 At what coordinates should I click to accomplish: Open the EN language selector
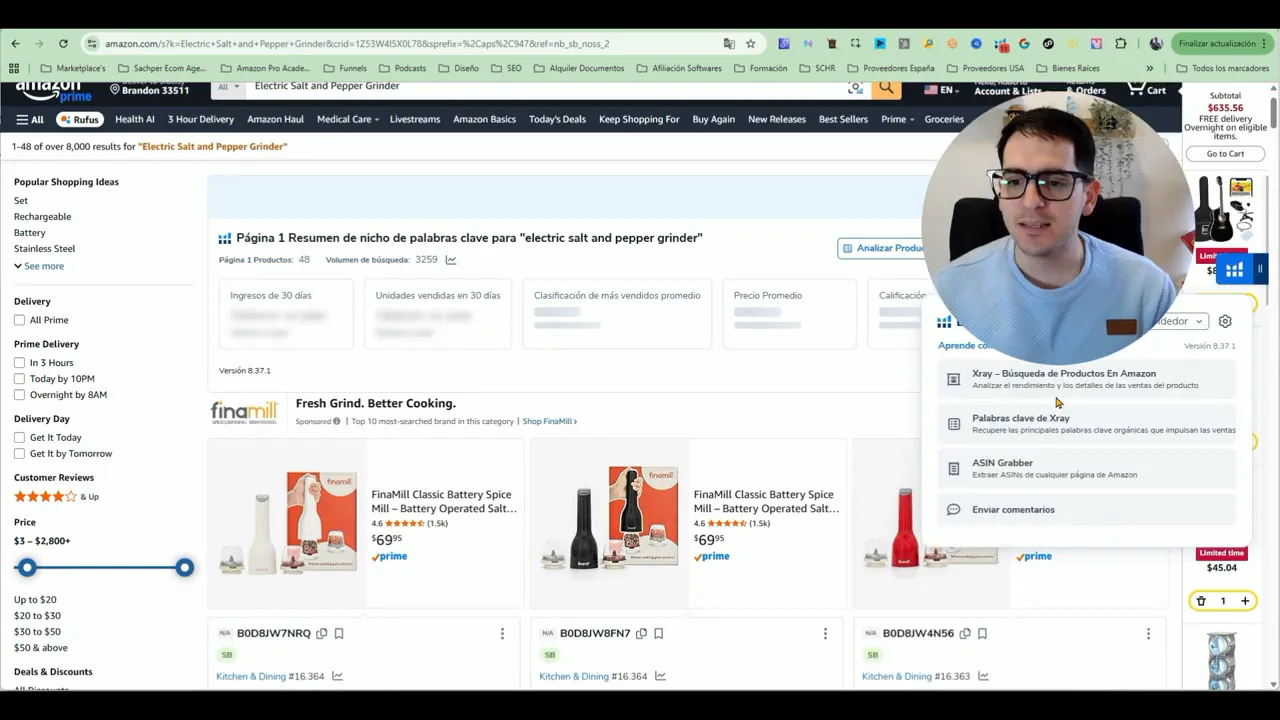pos(941,89)
